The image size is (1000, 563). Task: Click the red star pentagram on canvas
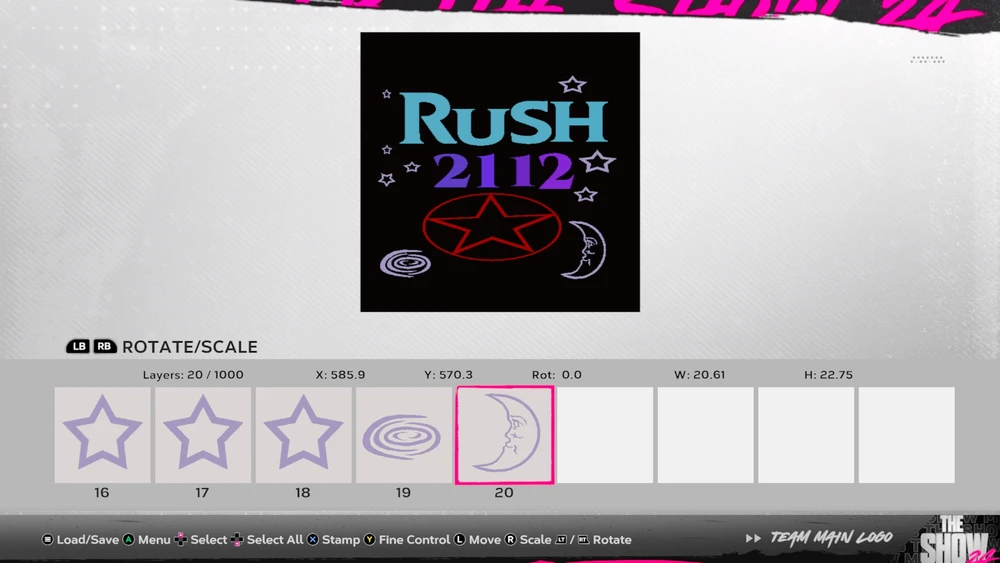click(491, 226)
